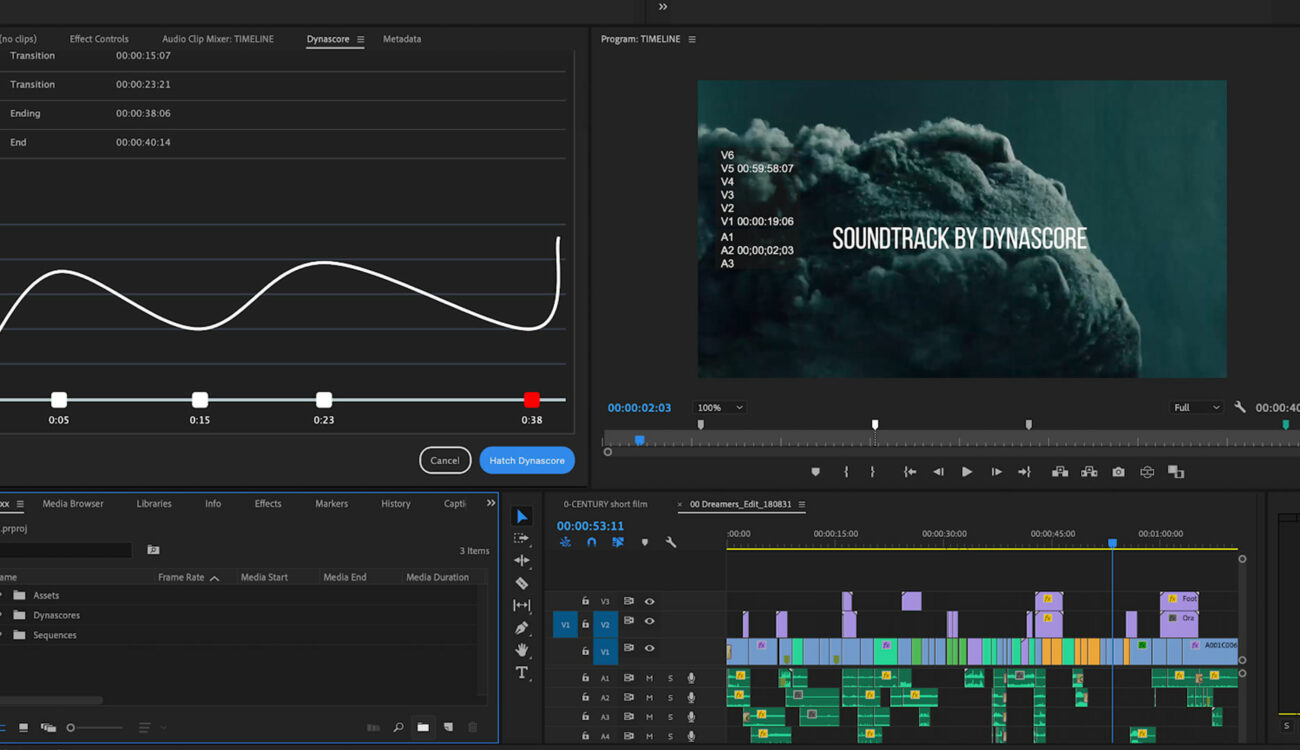Go to In point in Program monitor
1300x750 pixels.
point(910,472)
